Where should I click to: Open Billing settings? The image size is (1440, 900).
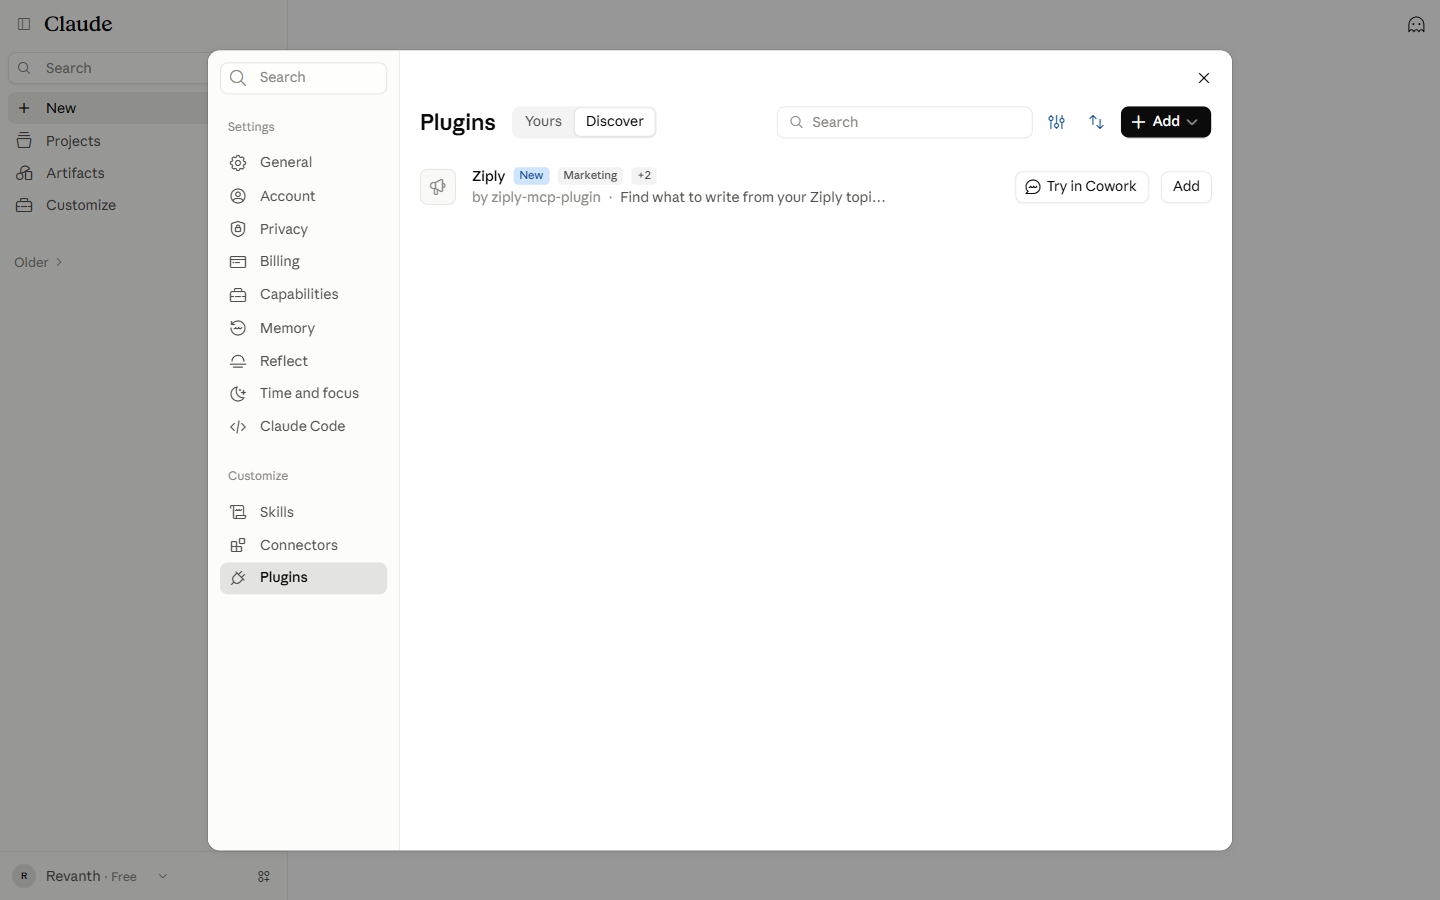point(303,262)
